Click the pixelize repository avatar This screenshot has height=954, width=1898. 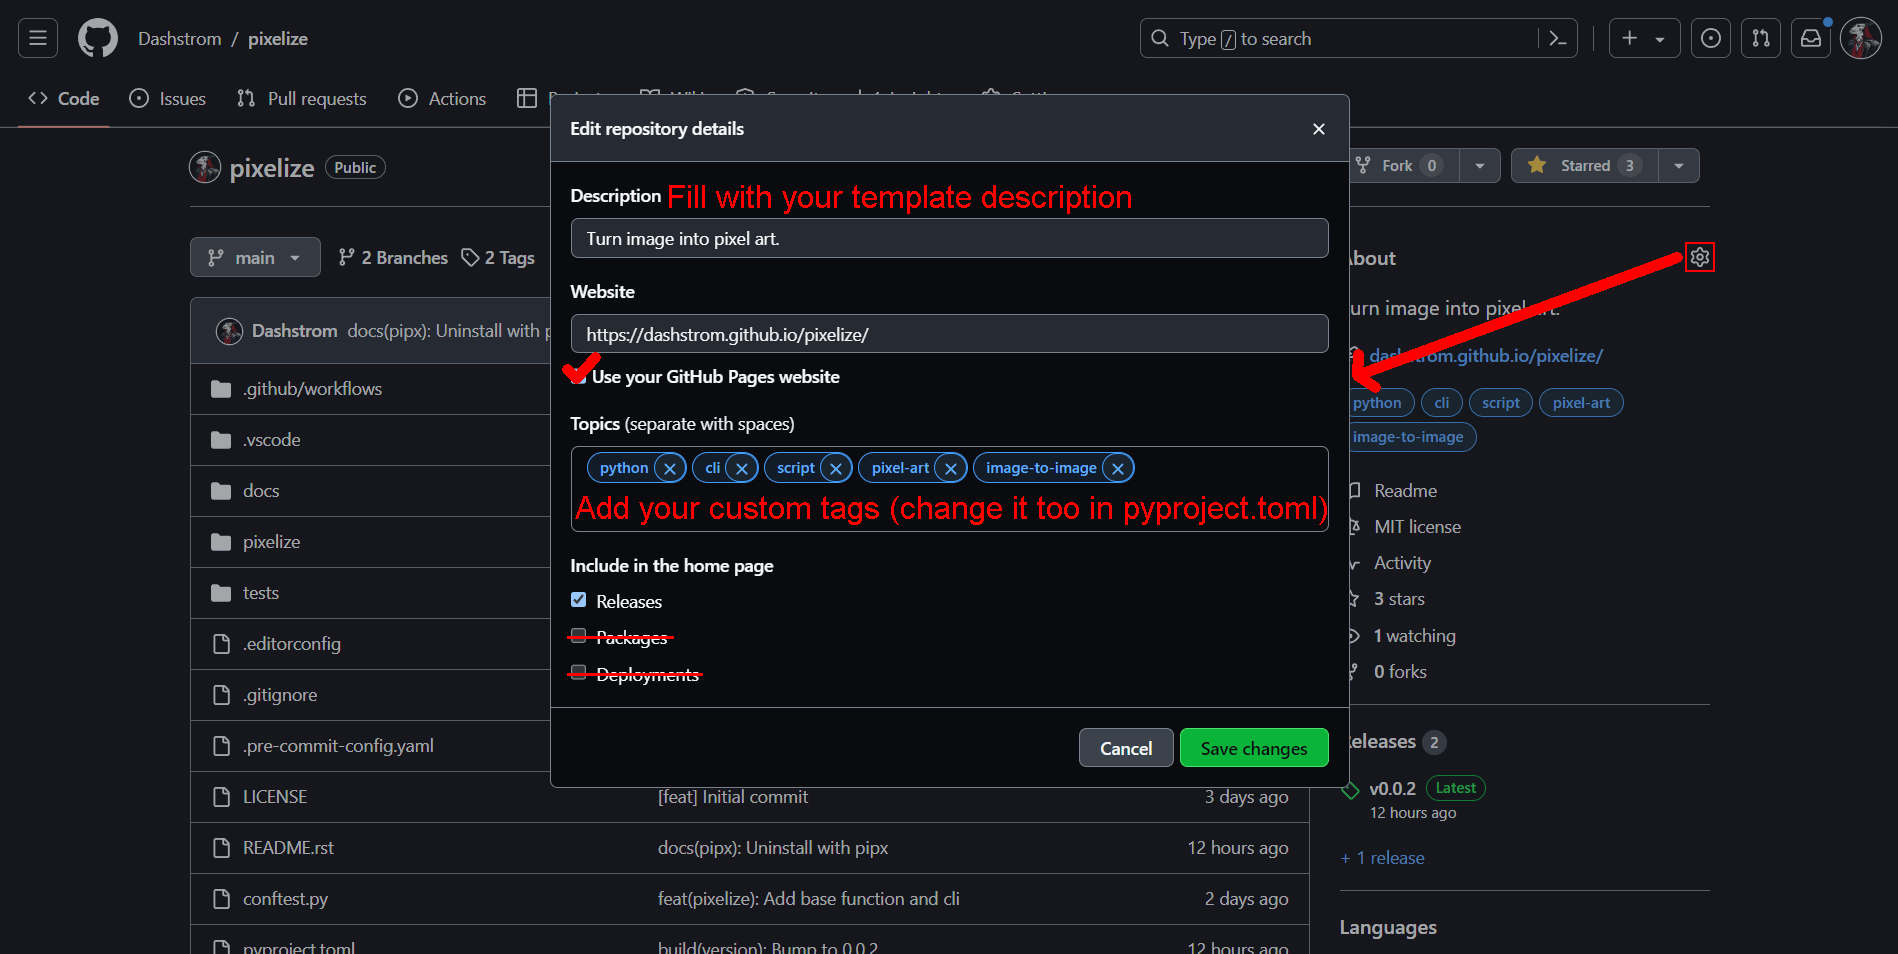(x=205, y=167)
